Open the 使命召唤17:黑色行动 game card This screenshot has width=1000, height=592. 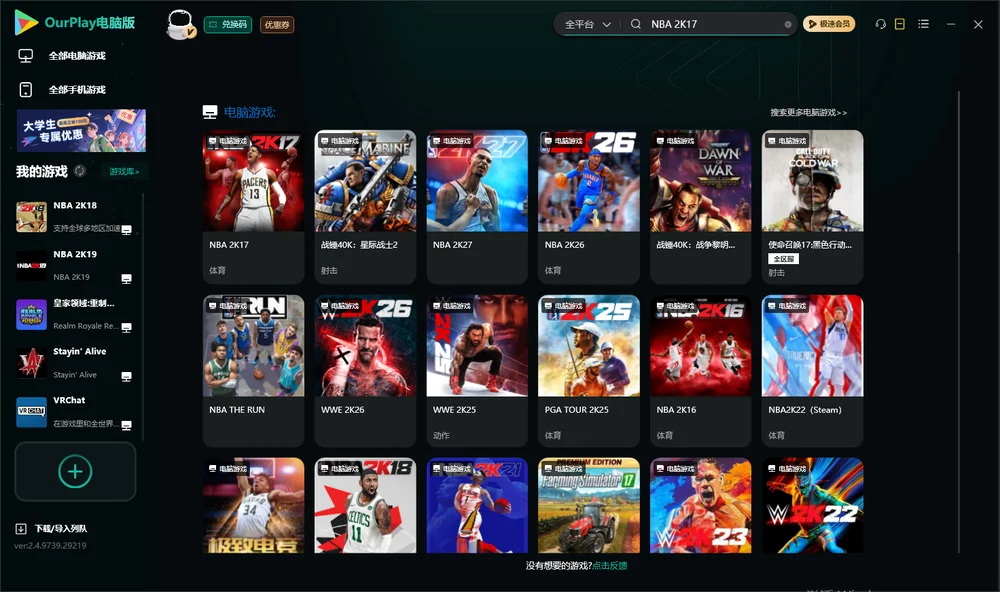pyautogui.click(x=812, y=207)
